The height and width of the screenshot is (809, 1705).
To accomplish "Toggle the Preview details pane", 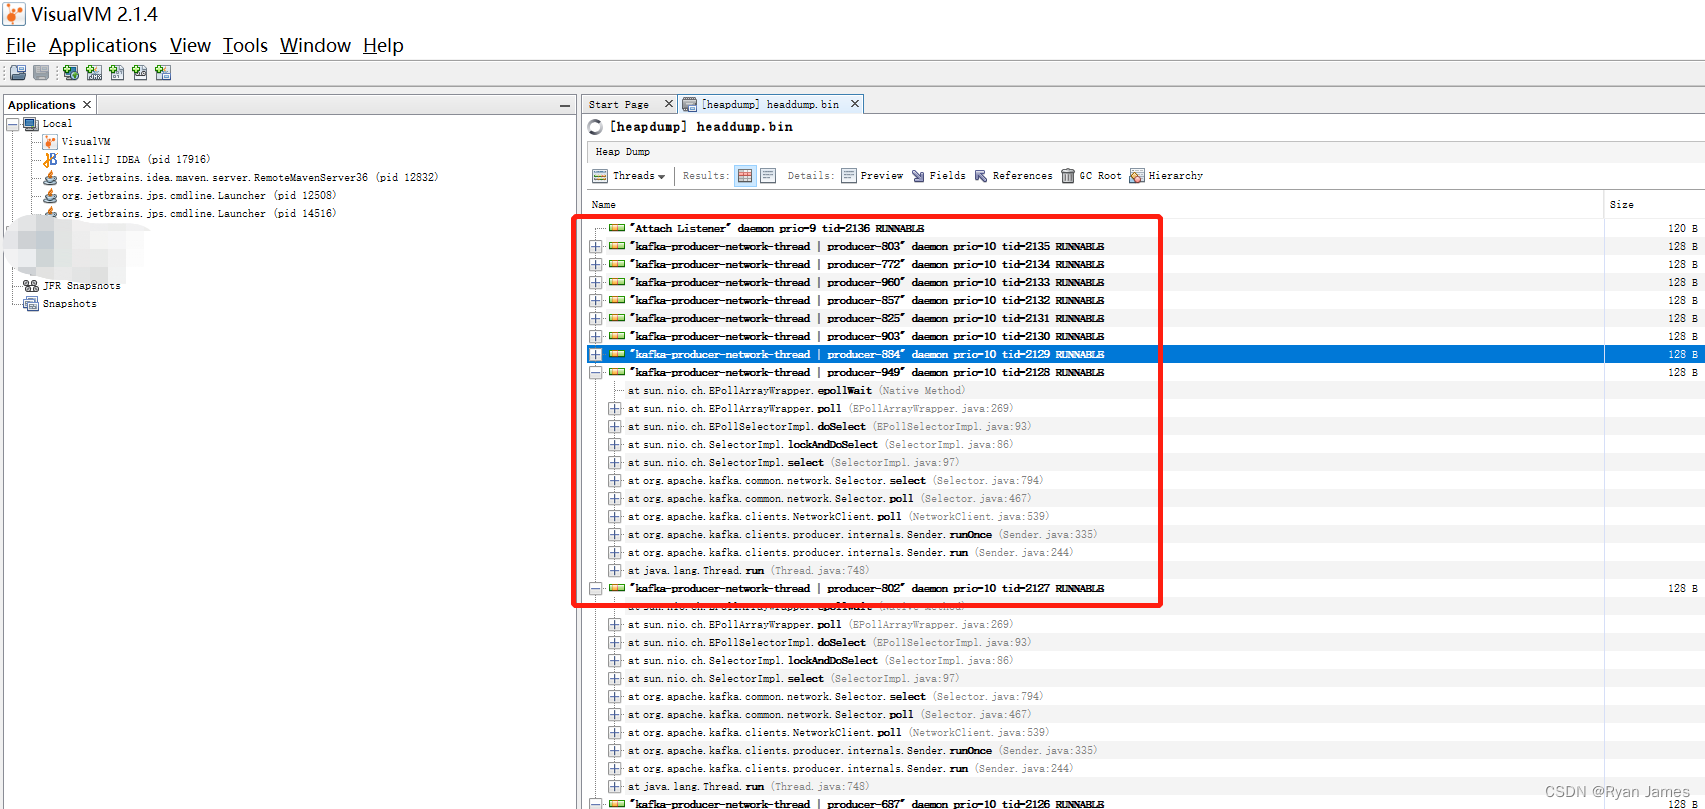I will click(872, 176).
